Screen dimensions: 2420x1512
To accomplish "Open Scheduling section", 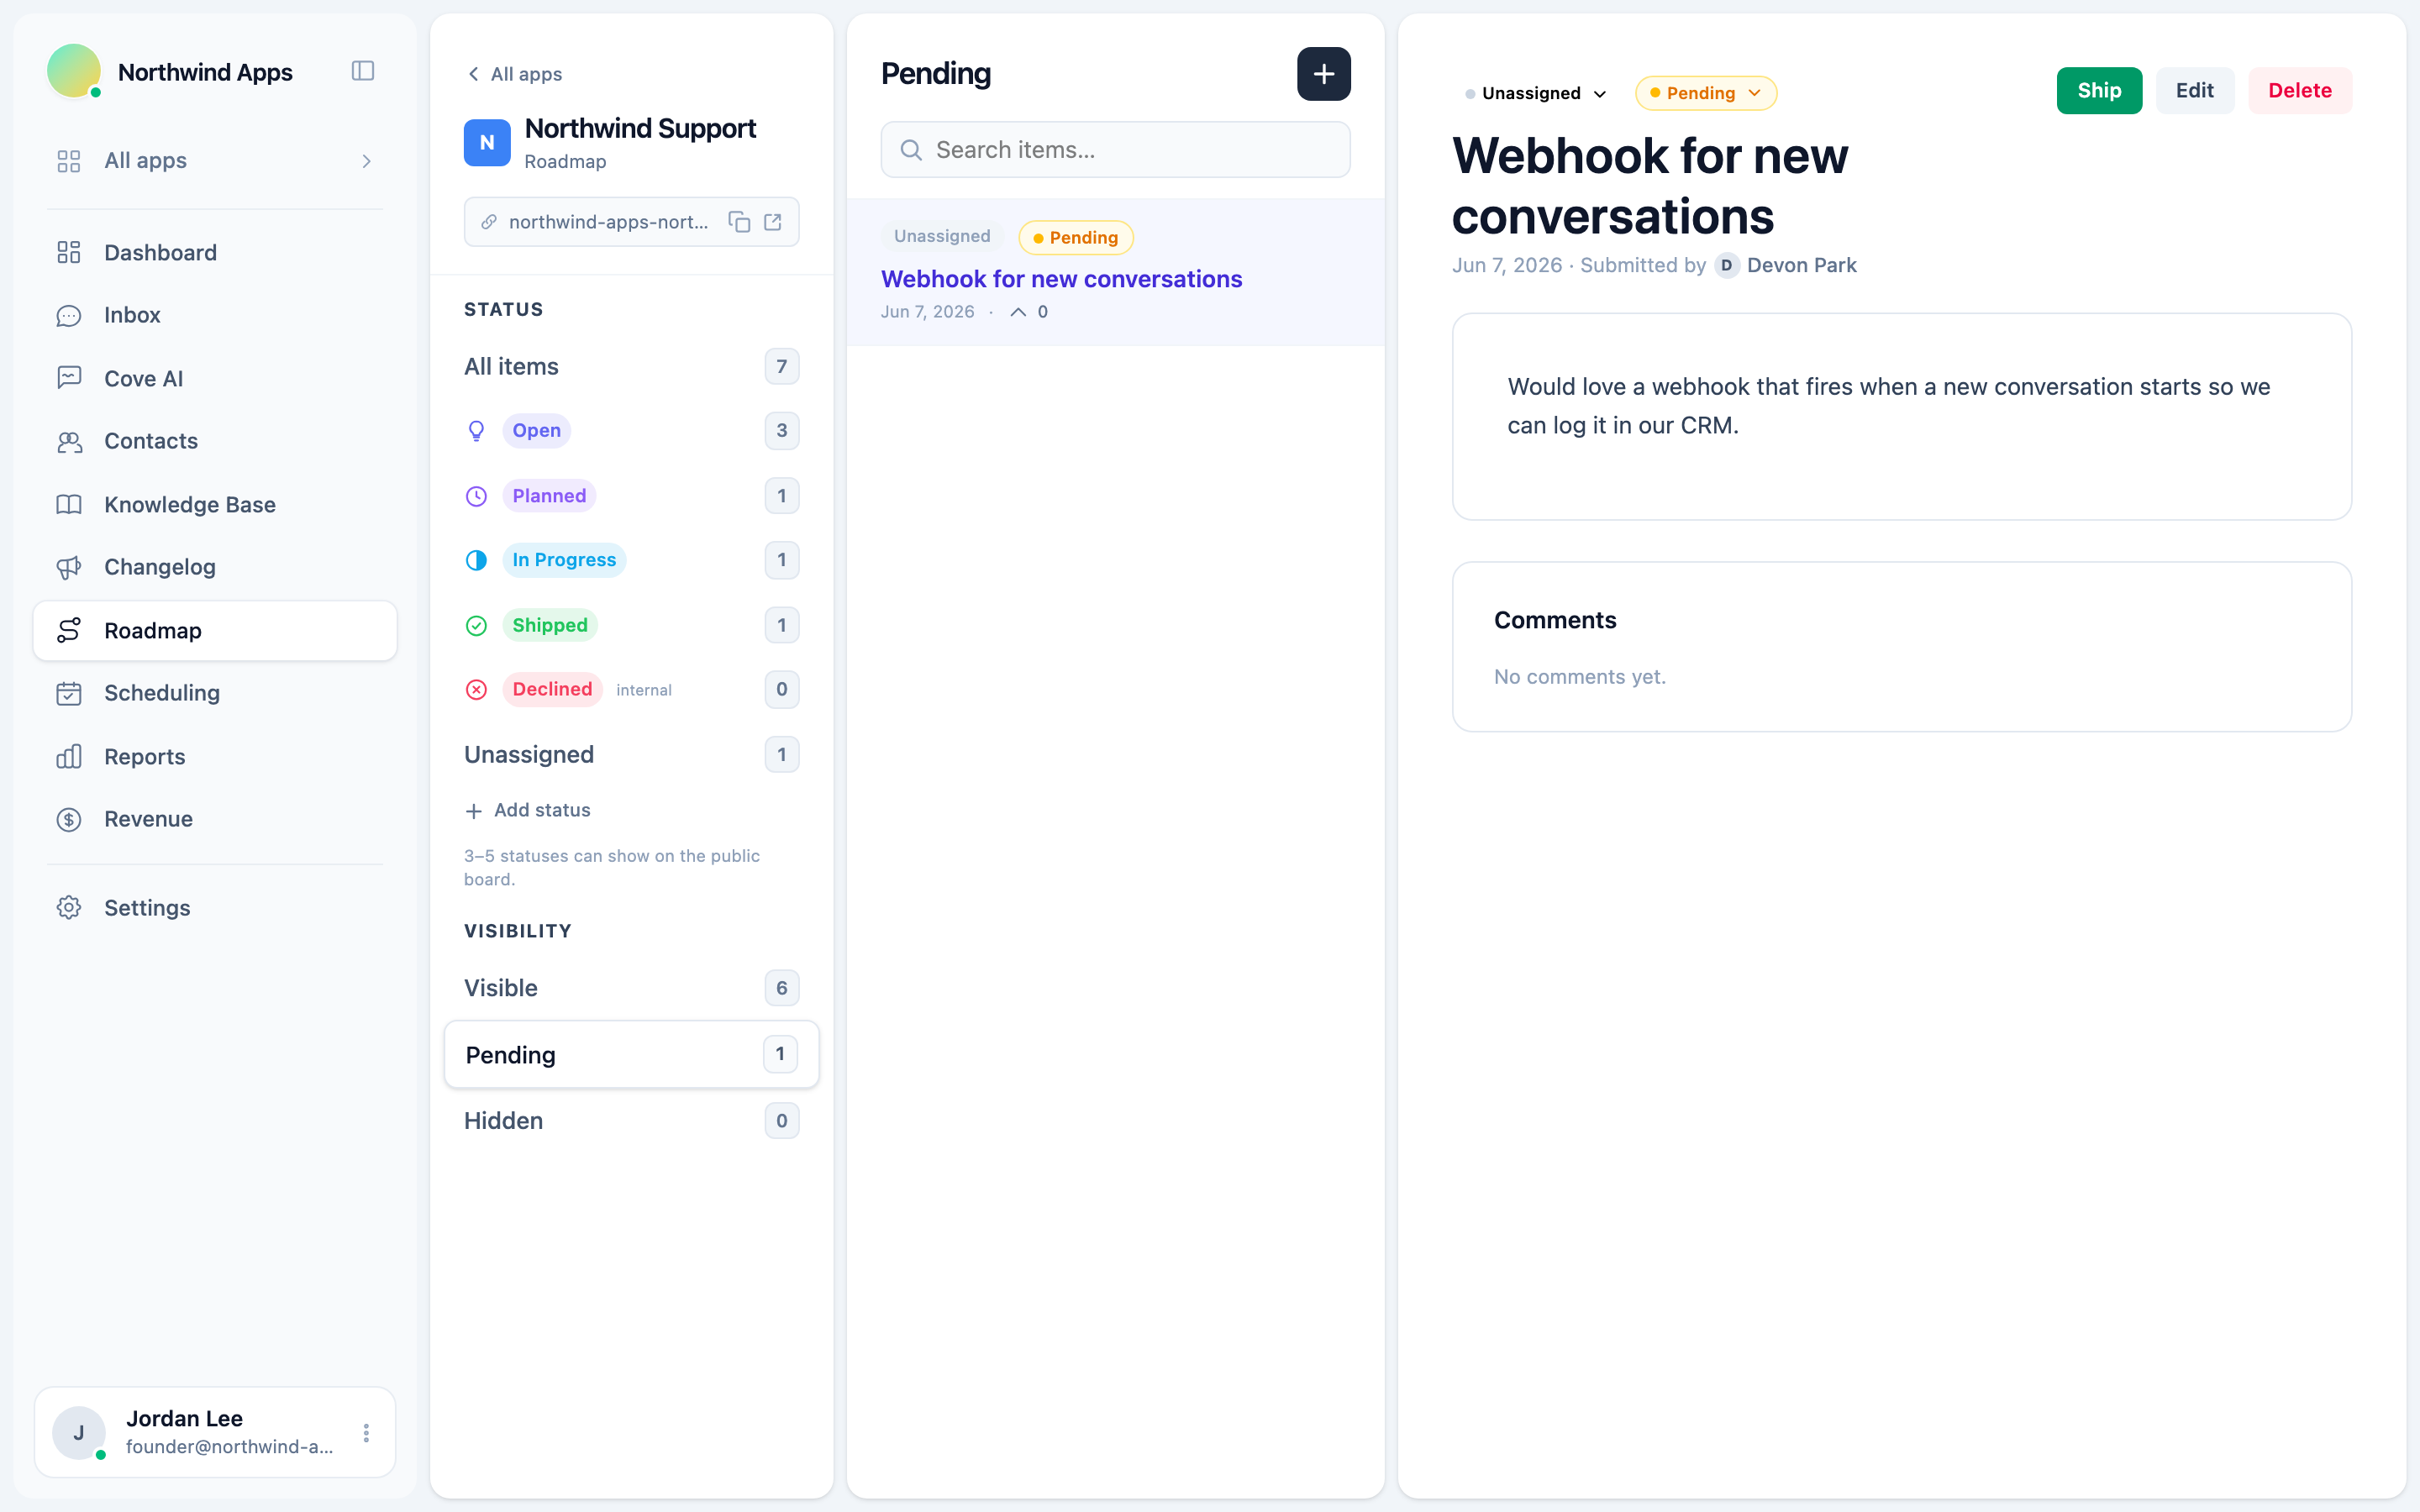I will (x=215, y=694).
